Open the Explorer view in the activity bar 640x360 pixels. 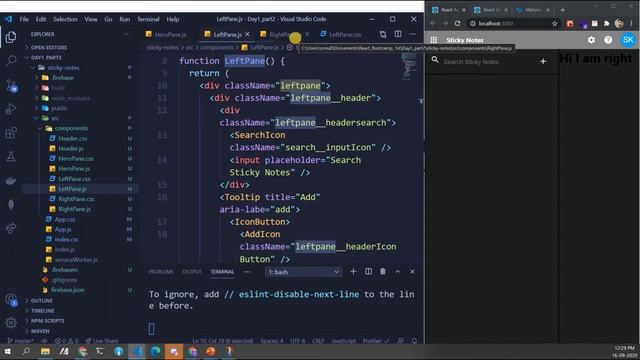pyautogui.click(x=11, y=37)
